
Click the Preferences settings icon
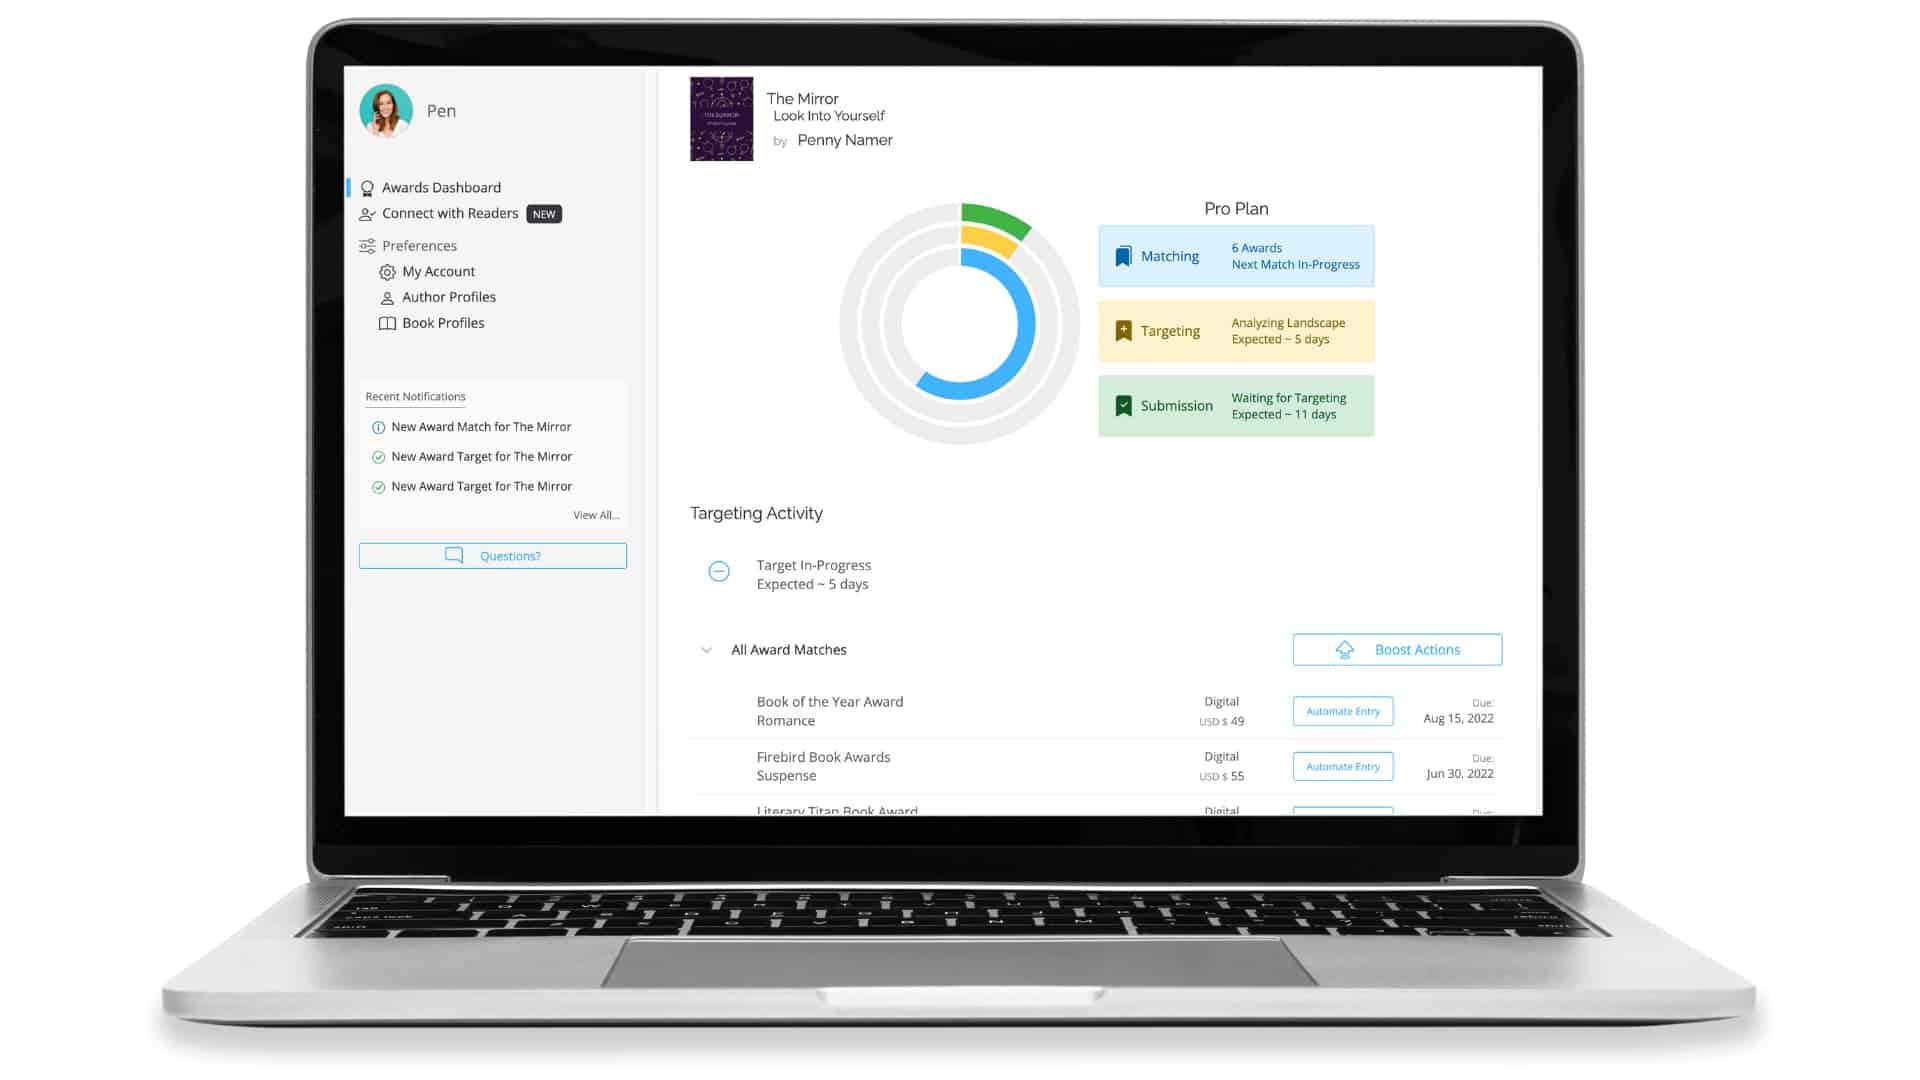[x=367, y=245]
